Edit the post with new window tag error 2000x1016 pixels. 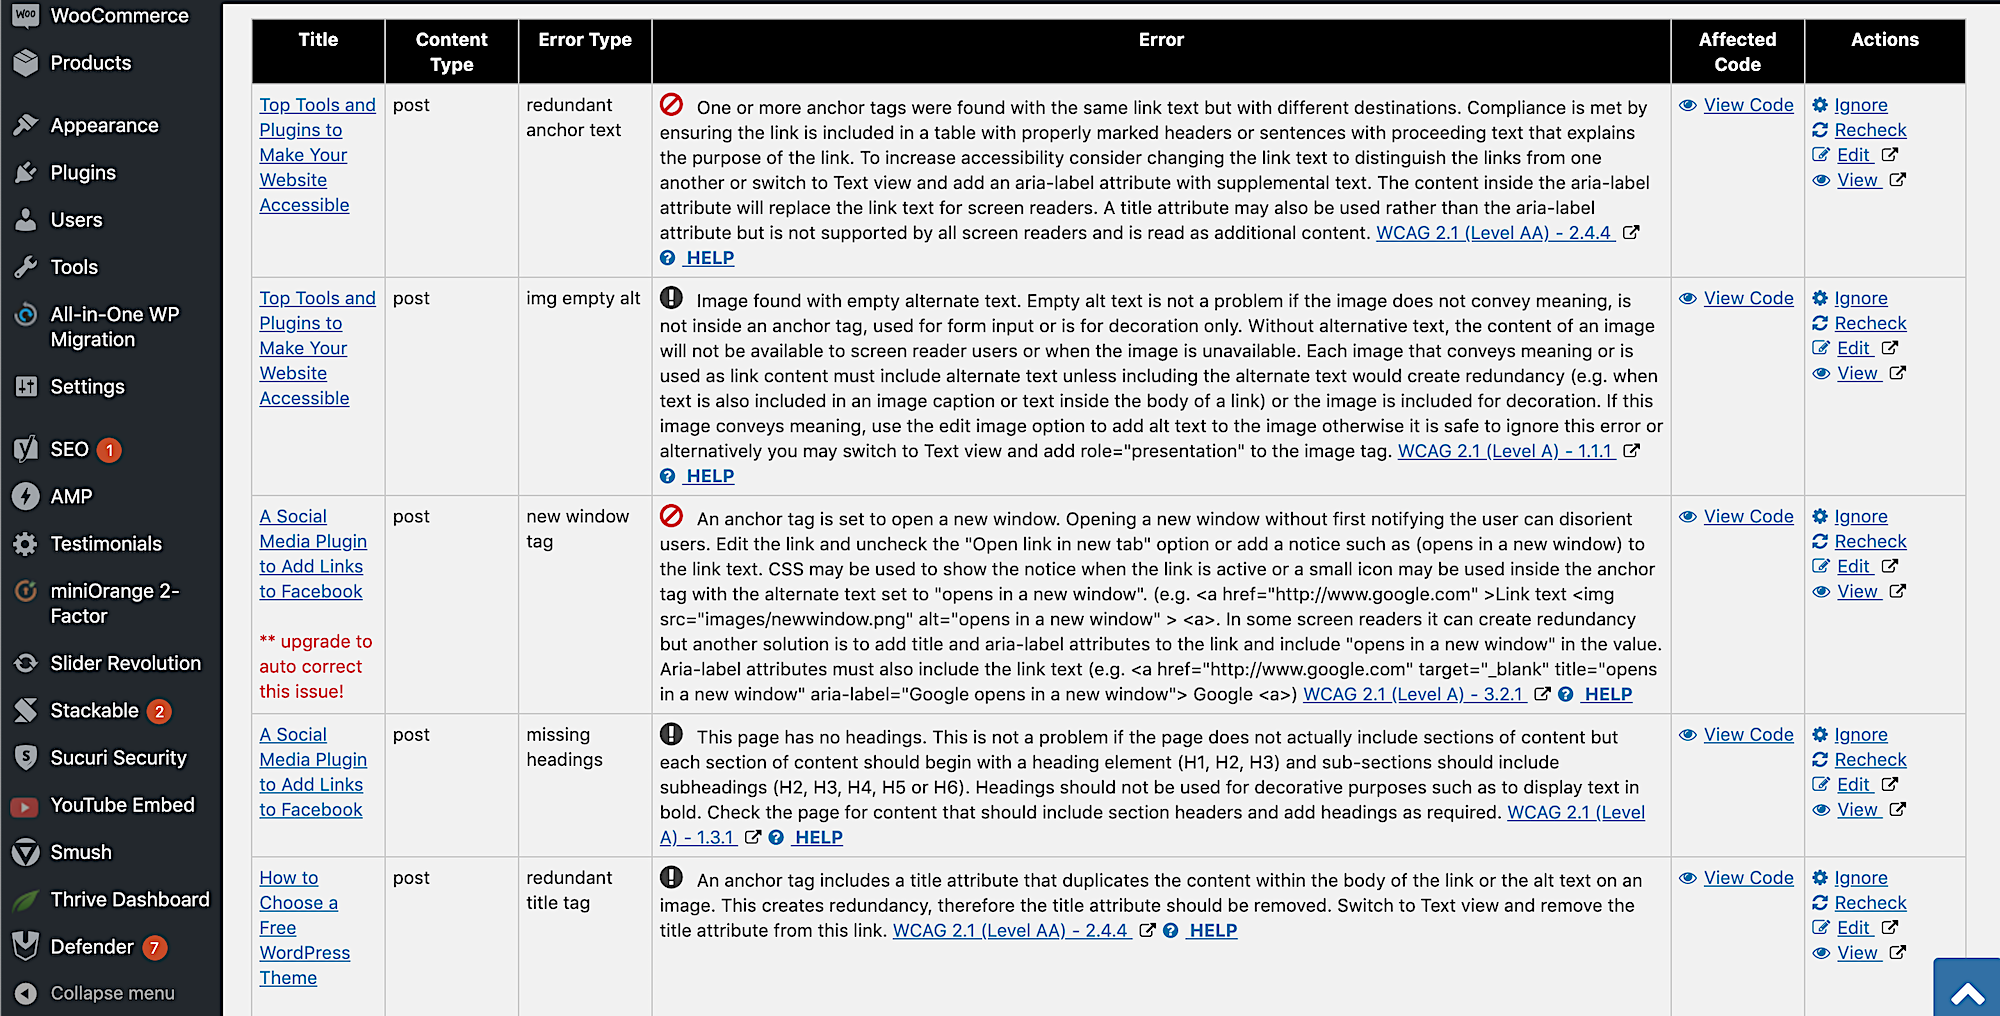pyautogui.click(x=1854, y=566)
